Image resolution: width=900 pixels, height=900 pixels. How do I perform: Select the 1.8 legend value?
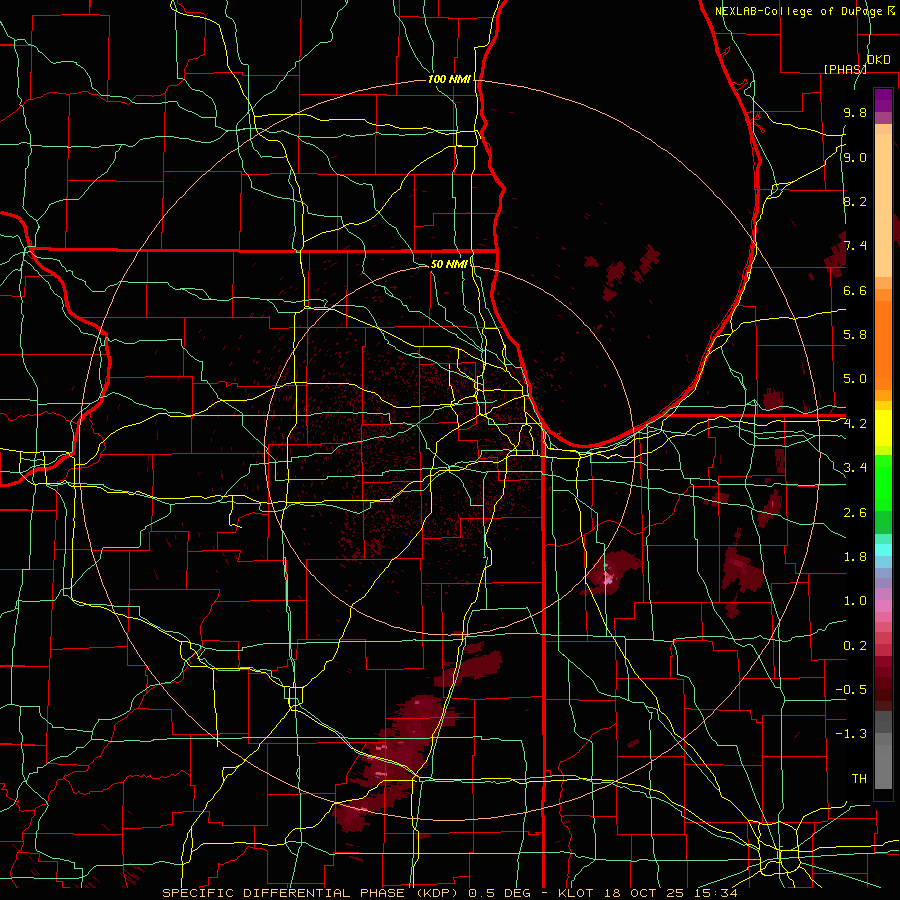[855, 557]
